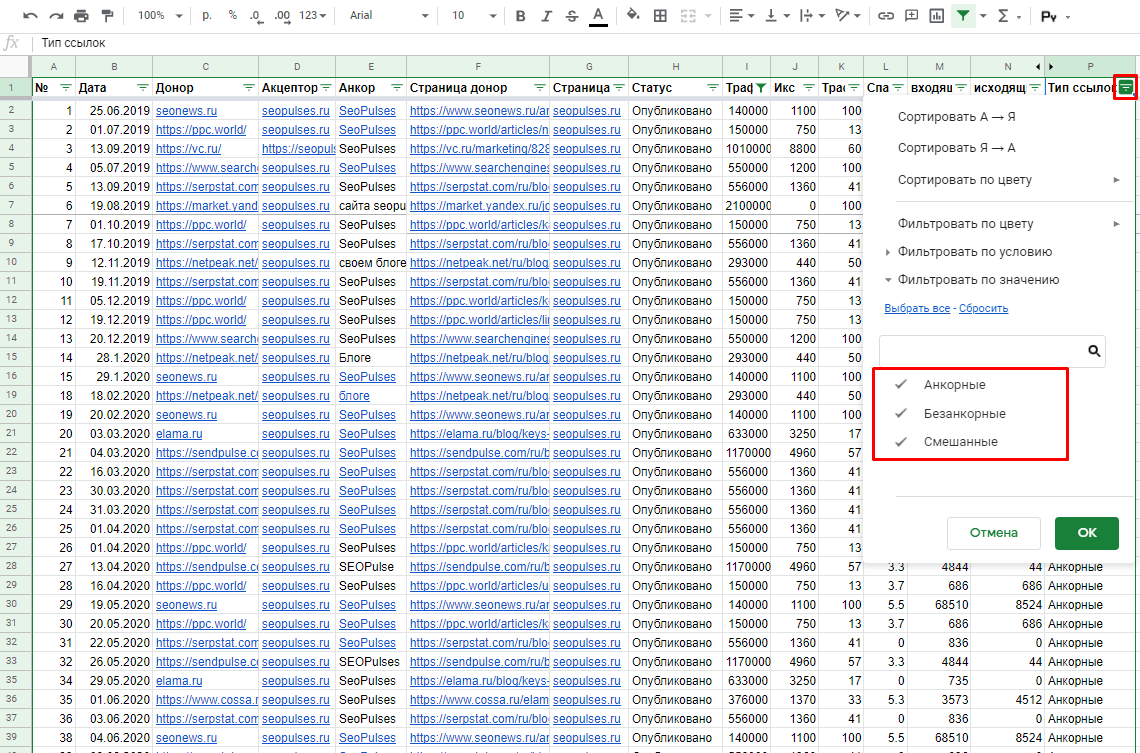Insert a link
This screenshot has width=1140, height=753.
point(886,15)
